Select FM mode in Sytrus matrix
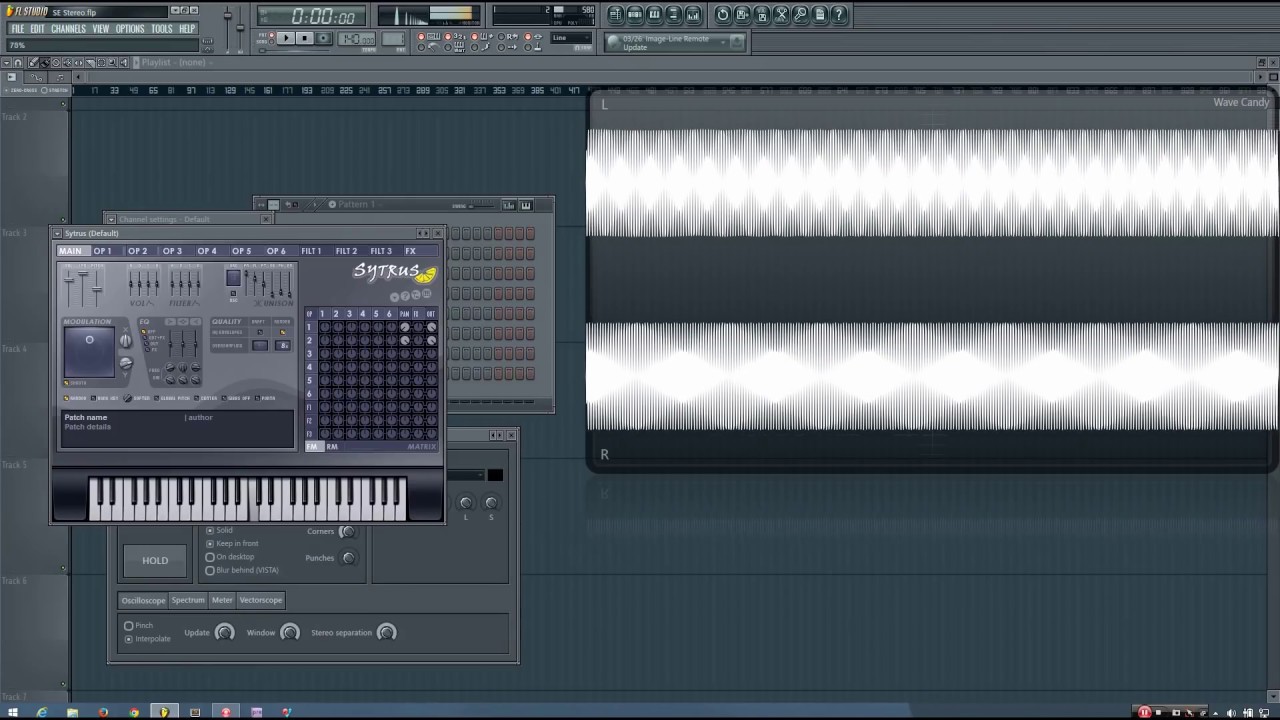This screenshot has width=1280, height=720. (x=312, y=447)
